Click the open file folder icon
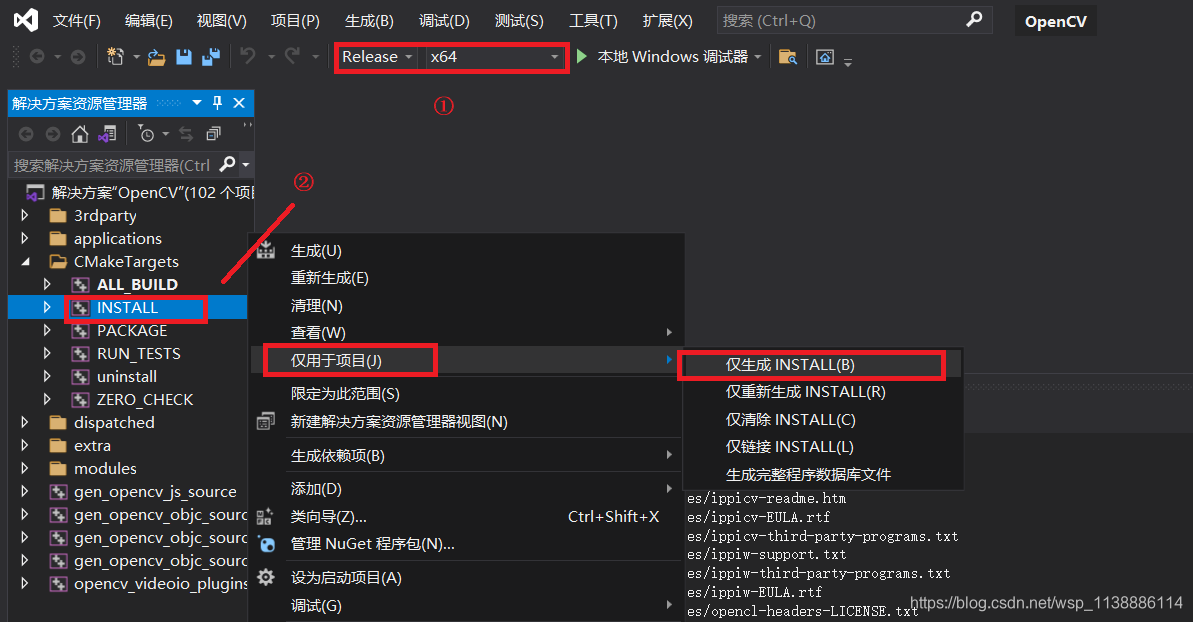The image size is (1193, 622). 157,57
